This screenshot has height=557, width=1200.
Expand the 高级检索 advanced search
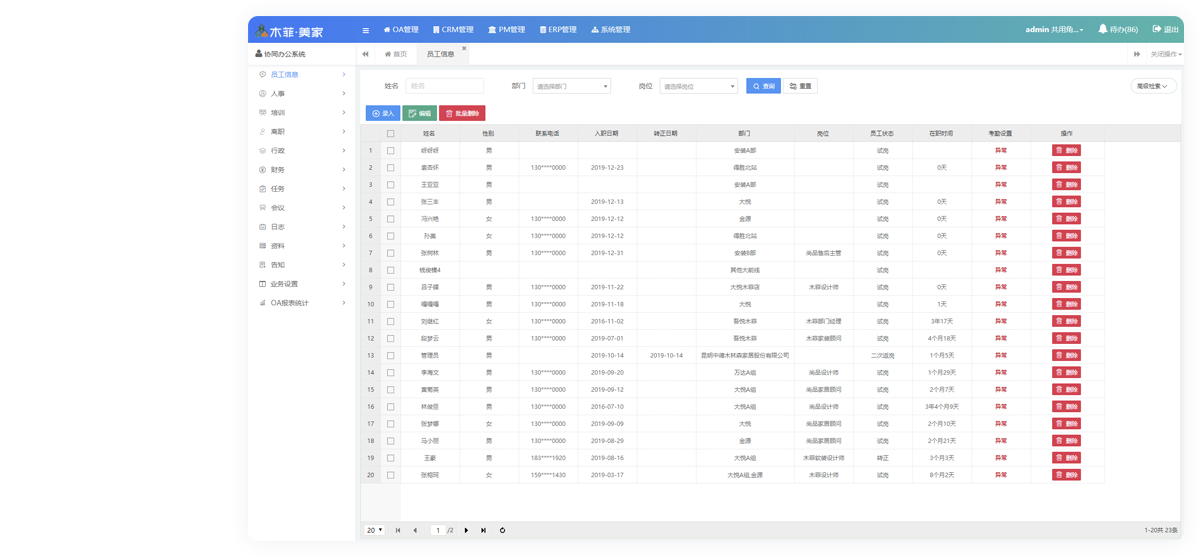(x=1154, y=87)
